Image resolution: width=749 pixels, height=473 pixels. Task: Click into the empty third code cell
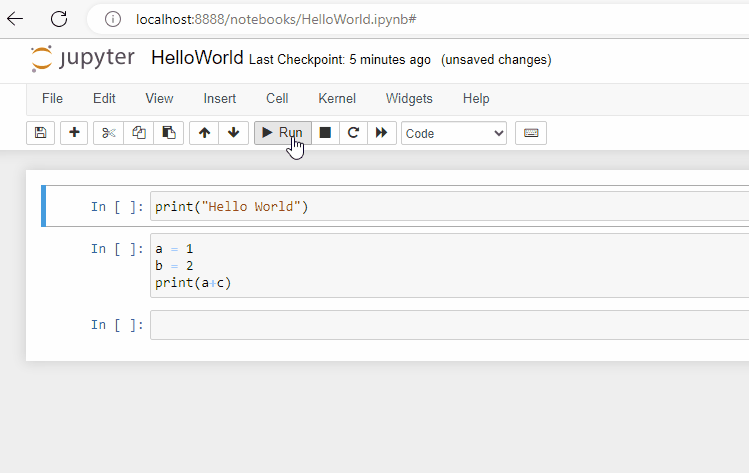point(450,325)
